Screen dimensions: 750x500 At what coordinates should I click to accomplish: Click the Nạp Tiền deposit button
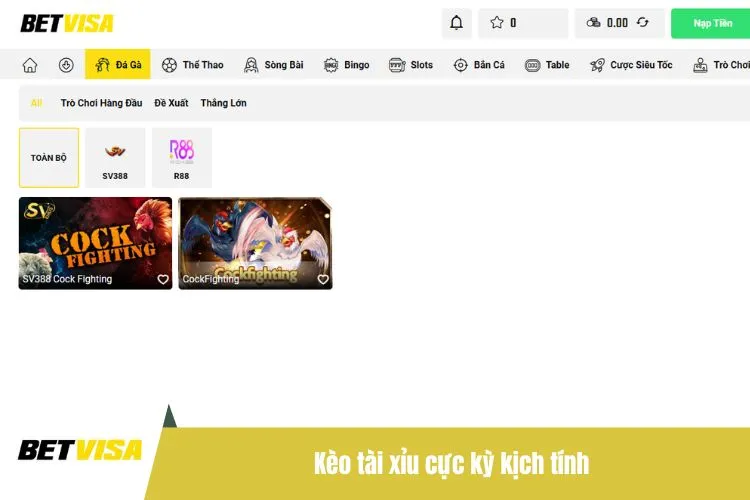(711, 23)
